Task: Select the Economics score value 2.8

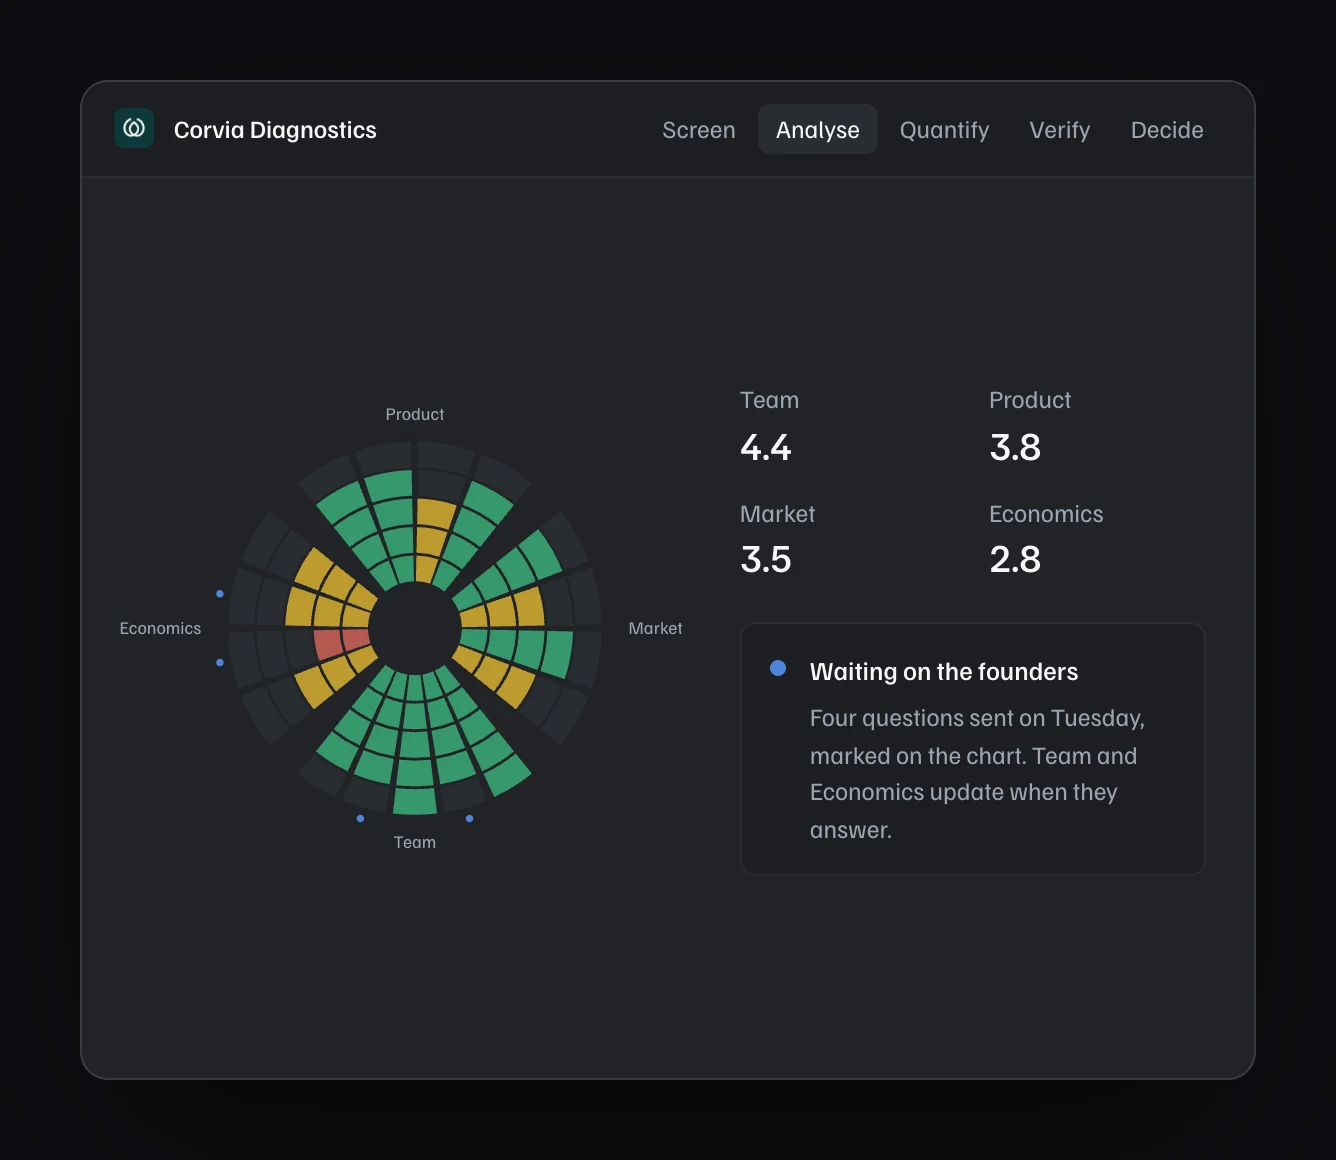Action: tap(1015, 559)
